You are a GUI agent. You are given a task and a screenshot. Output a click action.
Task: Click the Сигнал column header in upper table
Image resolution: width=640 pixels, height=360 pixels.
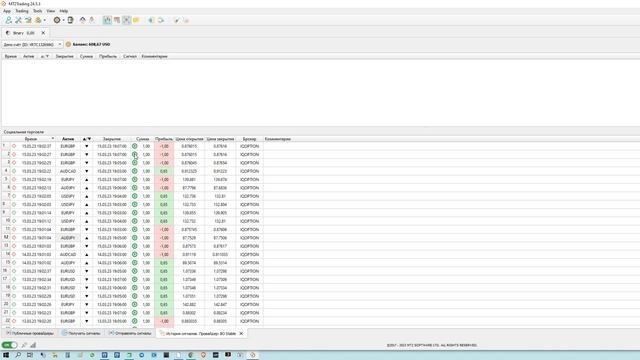pyautogui.click(x=130, y=56)
